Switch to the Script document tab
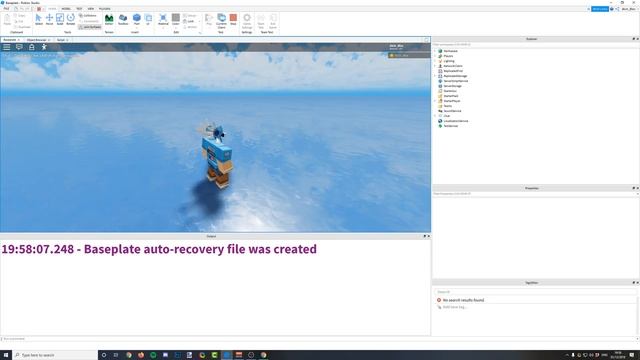Viewport: 640px width, 360px height. tap(61, 40)
